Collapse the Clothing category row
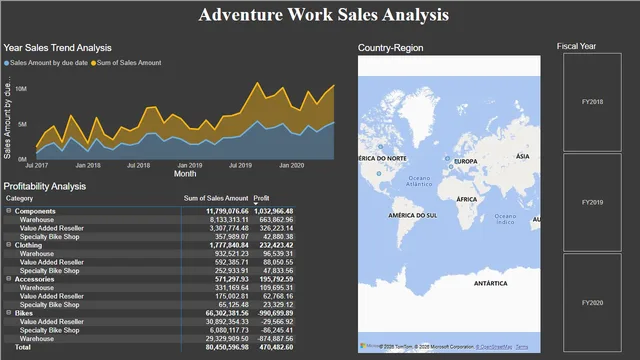 pos(9,244)
